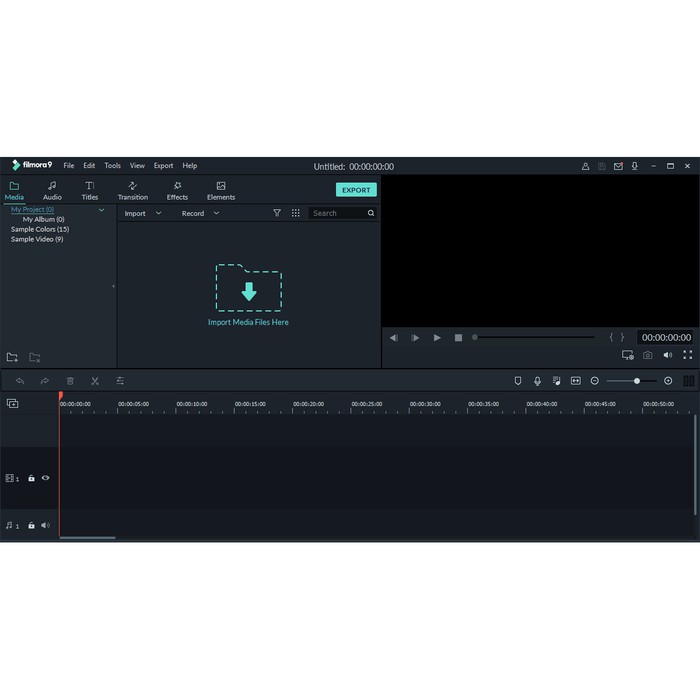Image resolution: width=700 pixels, height=700 pixels.
Task: Switch to the Transition tab
Action: 132,190
